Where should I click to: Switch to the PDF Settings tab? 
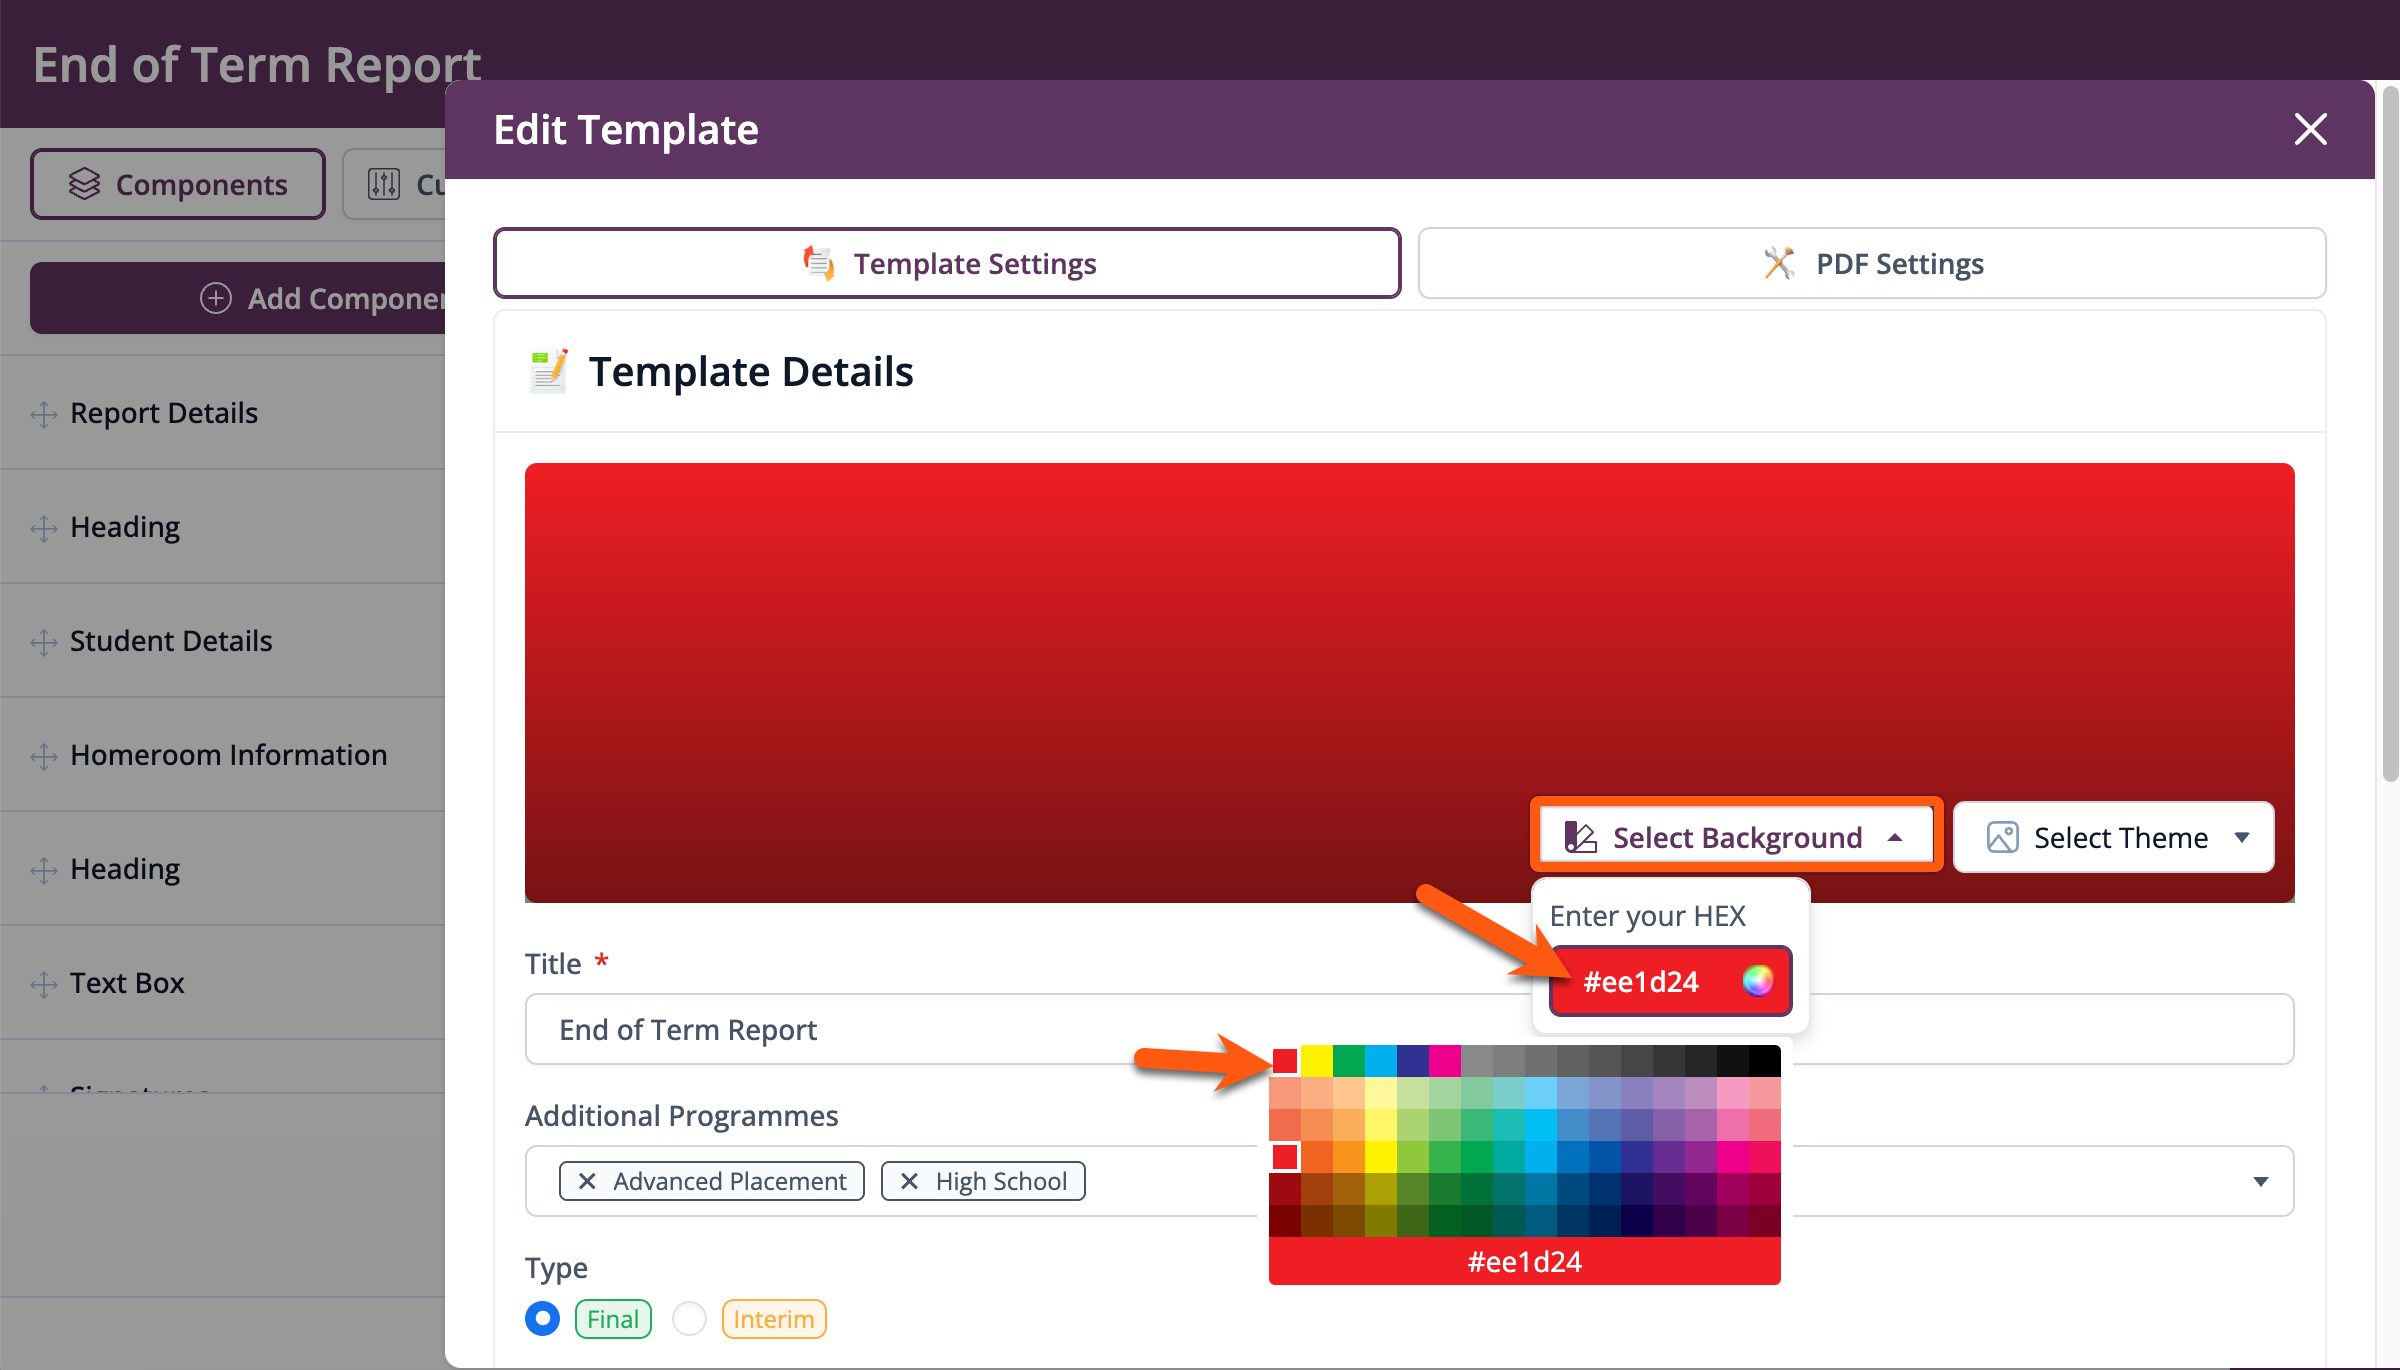coord(1871,263)
